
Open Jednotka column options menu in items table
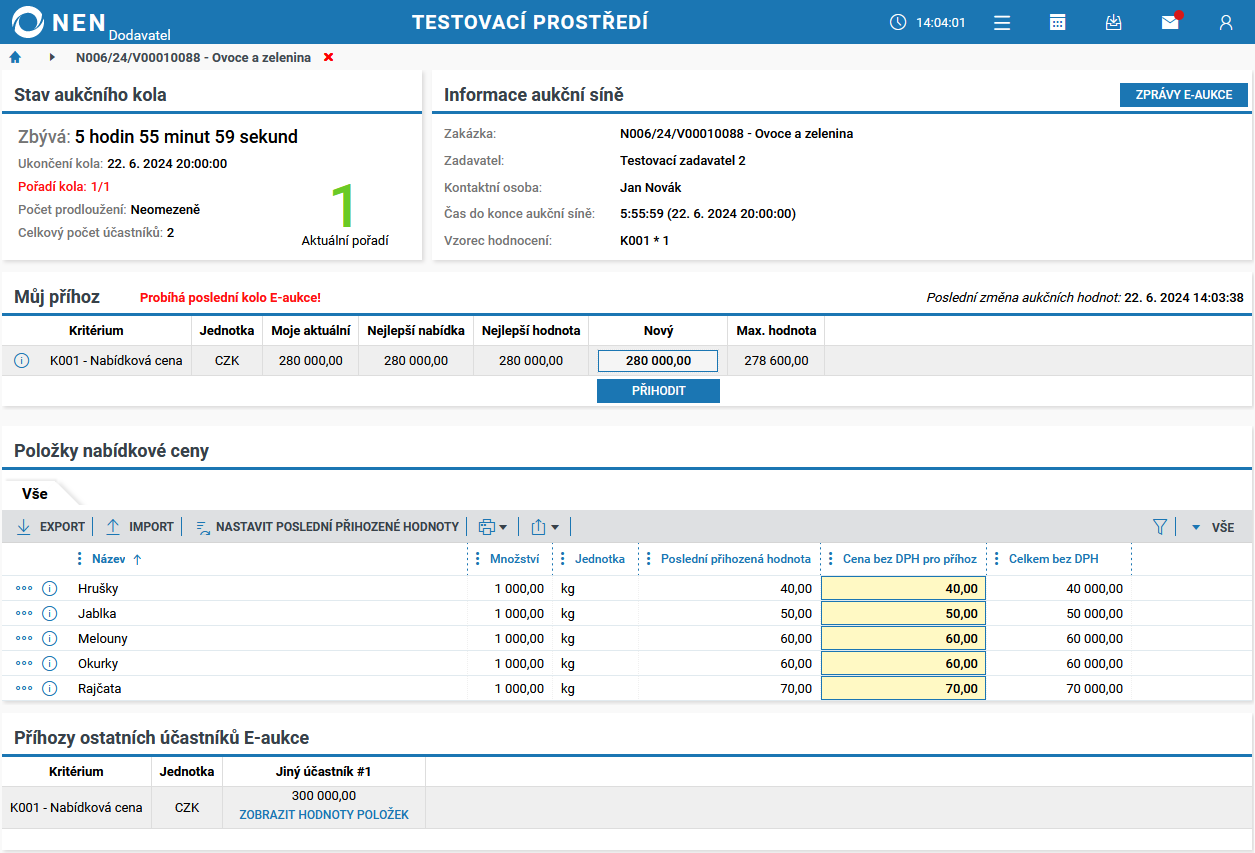(x=563, y=559)
